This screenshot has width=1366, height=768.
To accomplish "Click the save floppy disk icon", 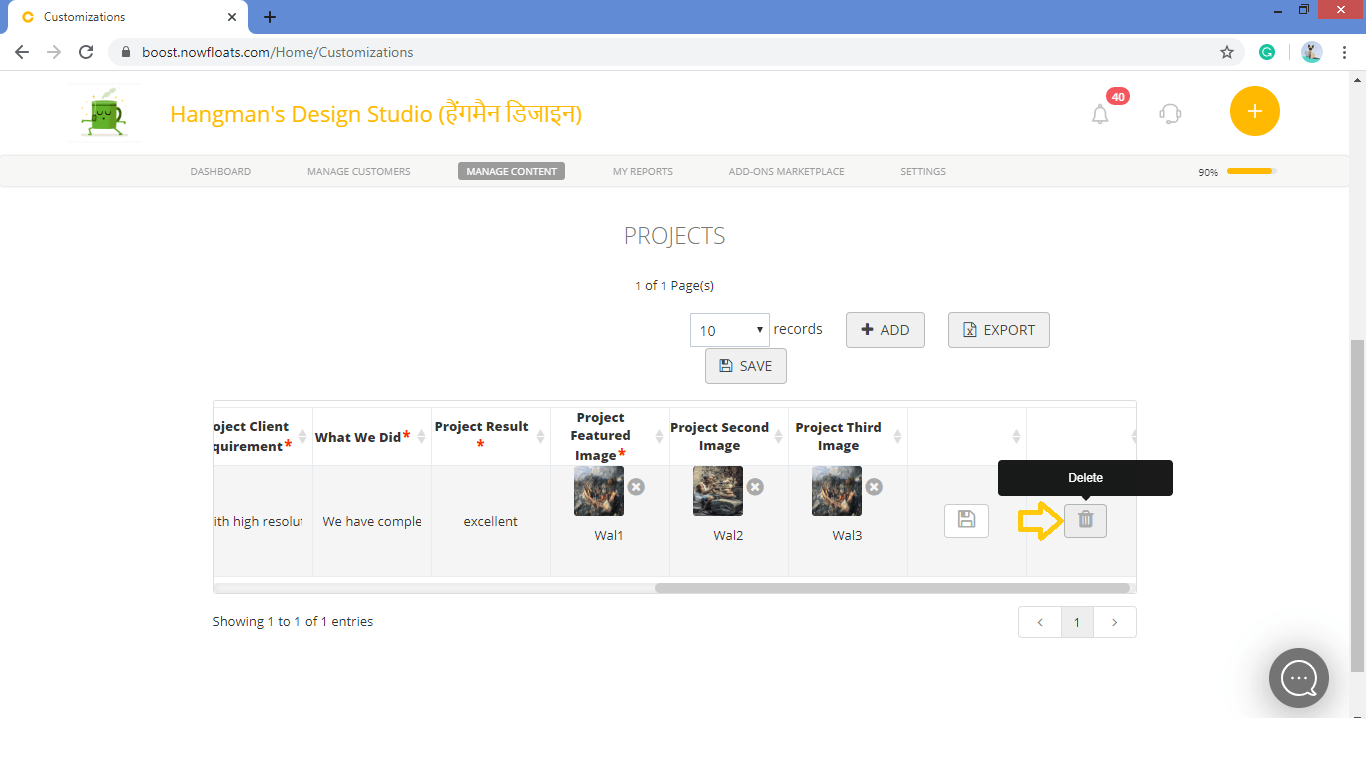I will coord(966,520).
